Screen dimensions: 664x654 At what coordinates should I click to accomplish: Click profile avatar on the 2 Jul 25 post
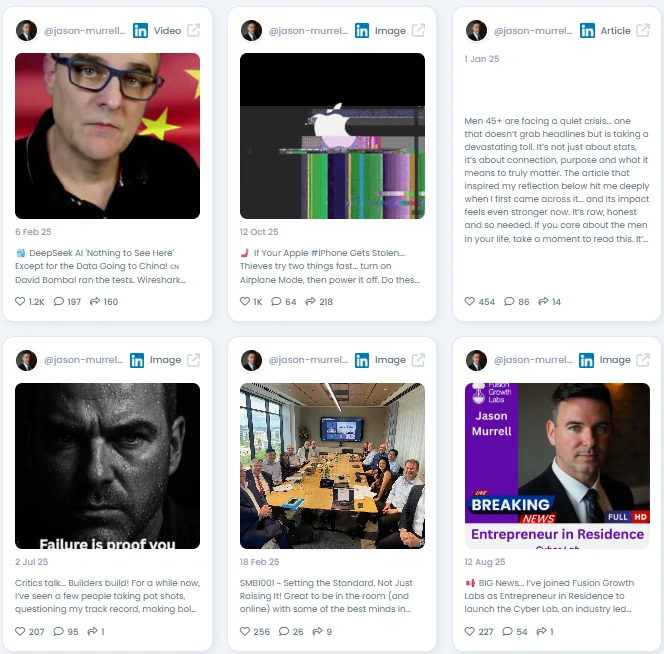(26, 360)
